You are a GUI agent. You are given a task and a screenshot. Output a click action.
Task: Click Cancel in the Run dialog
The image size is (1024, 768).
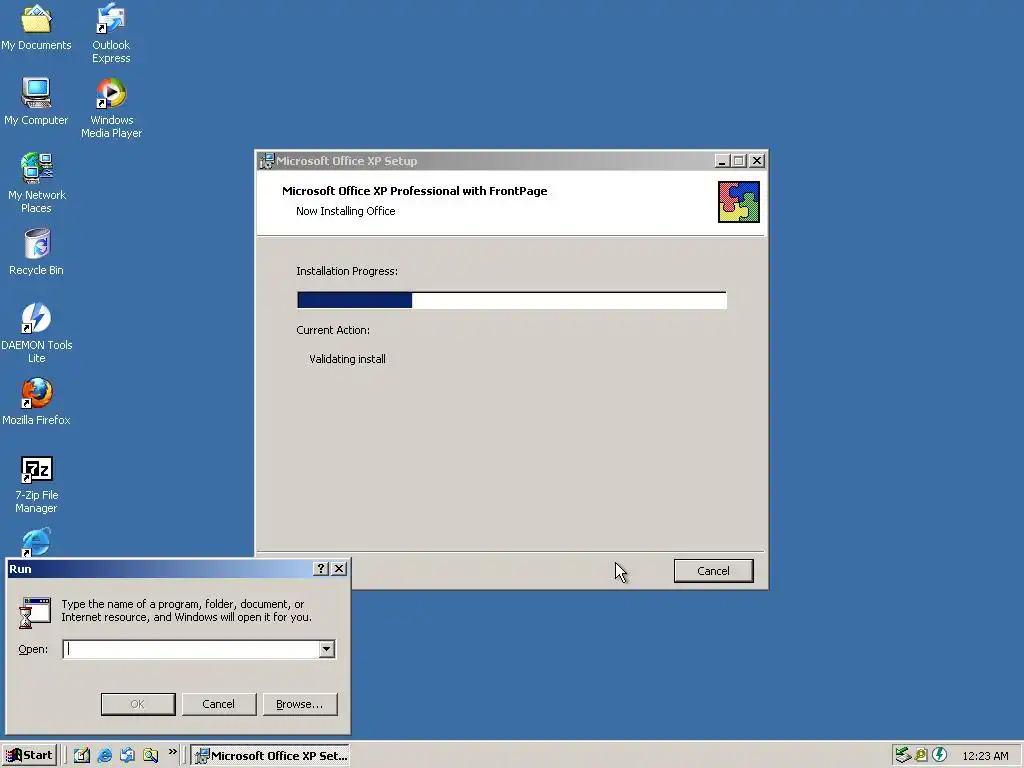tap(219, 704)
